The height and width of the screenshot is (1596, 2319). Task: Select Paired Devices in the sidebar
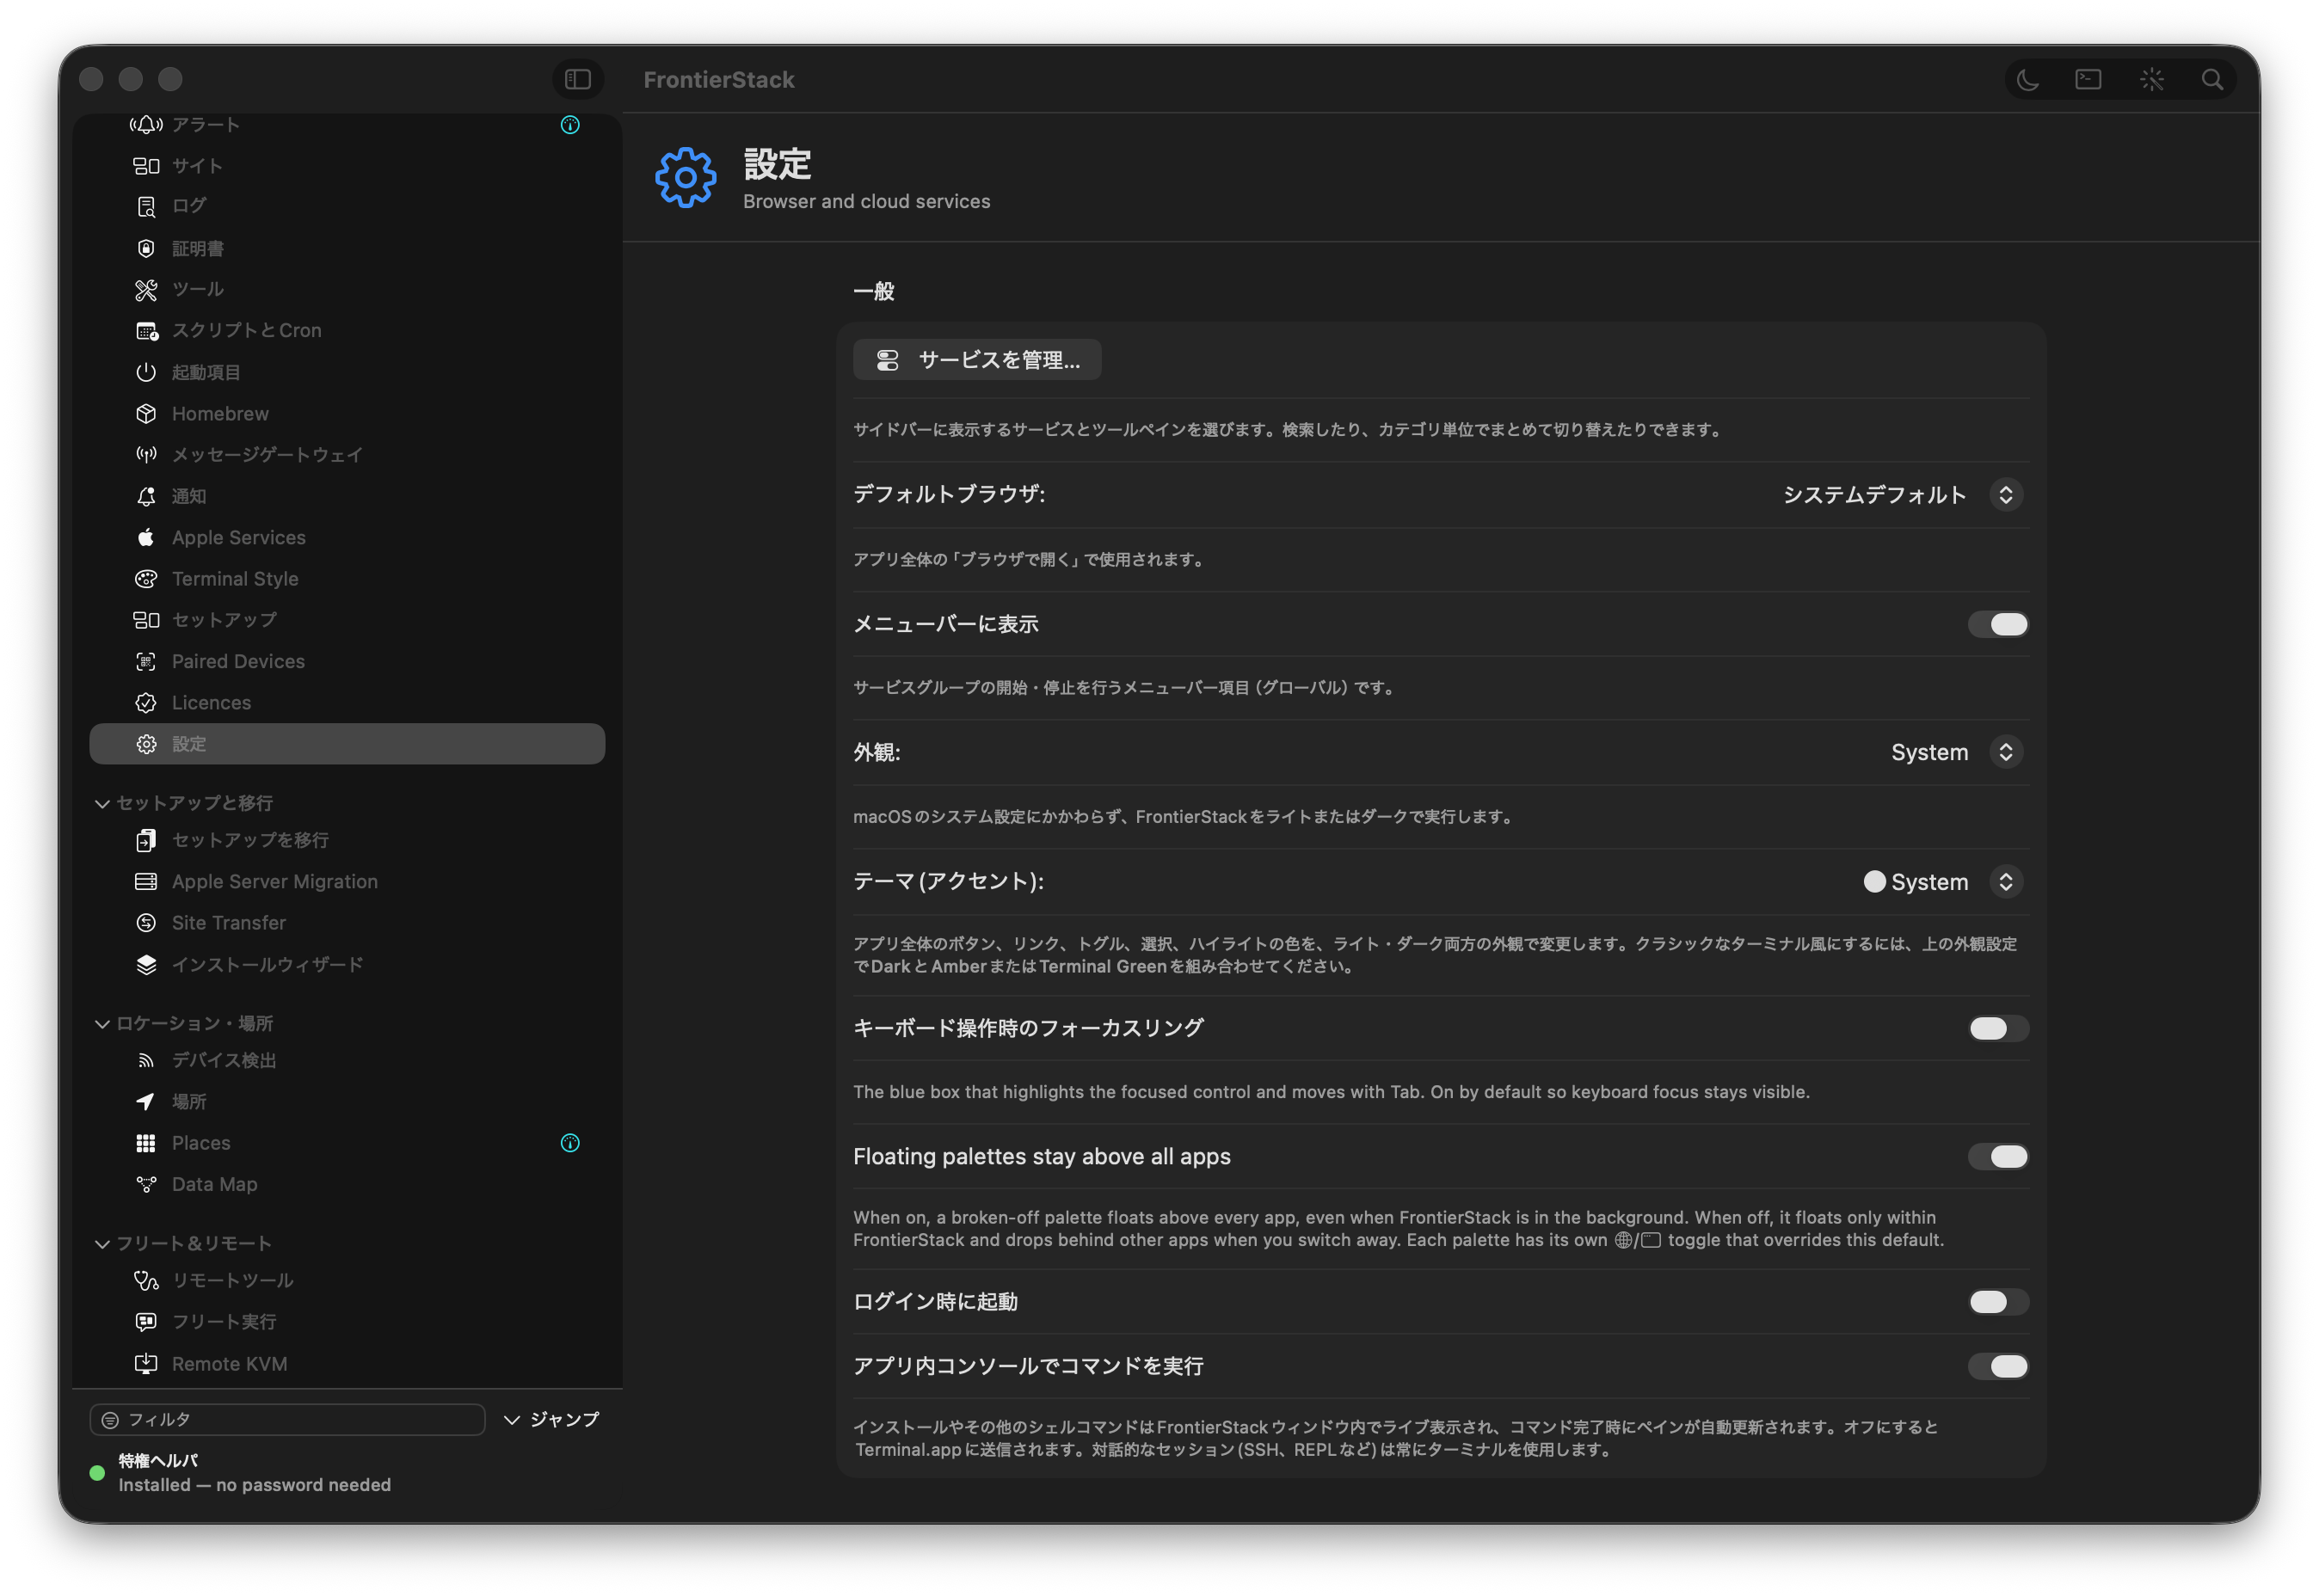coord(347,662)
